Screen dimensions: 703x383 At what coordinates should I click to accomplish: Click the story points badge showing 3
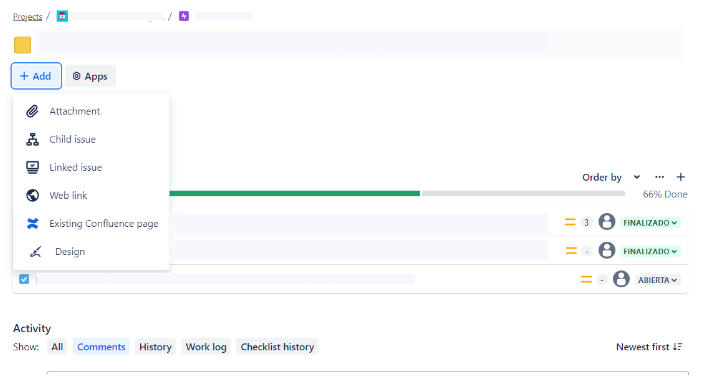pos(586,222)
